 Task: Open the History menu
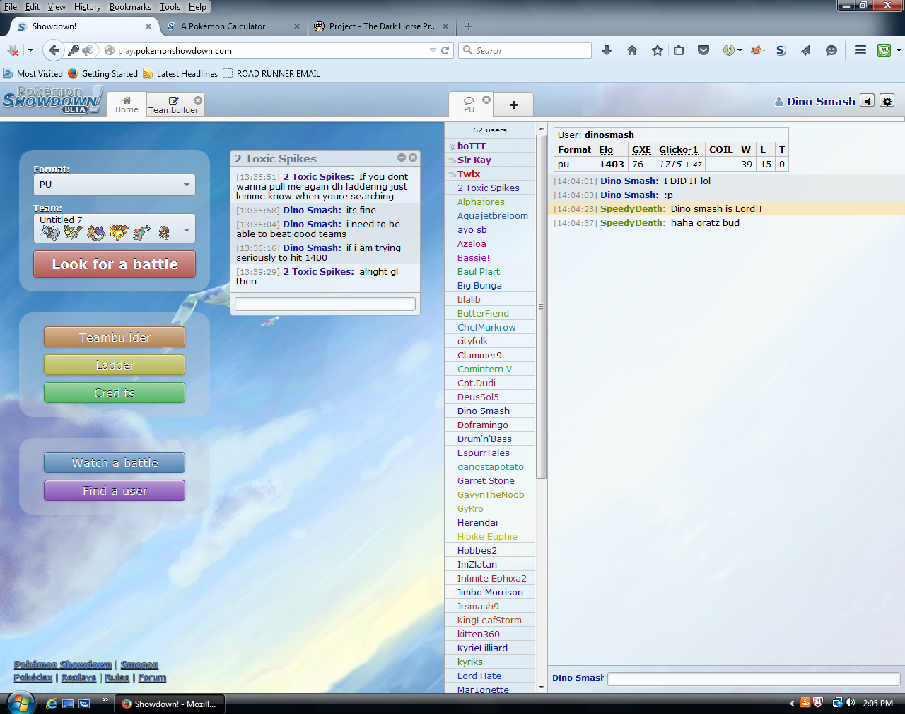point(87,7)
